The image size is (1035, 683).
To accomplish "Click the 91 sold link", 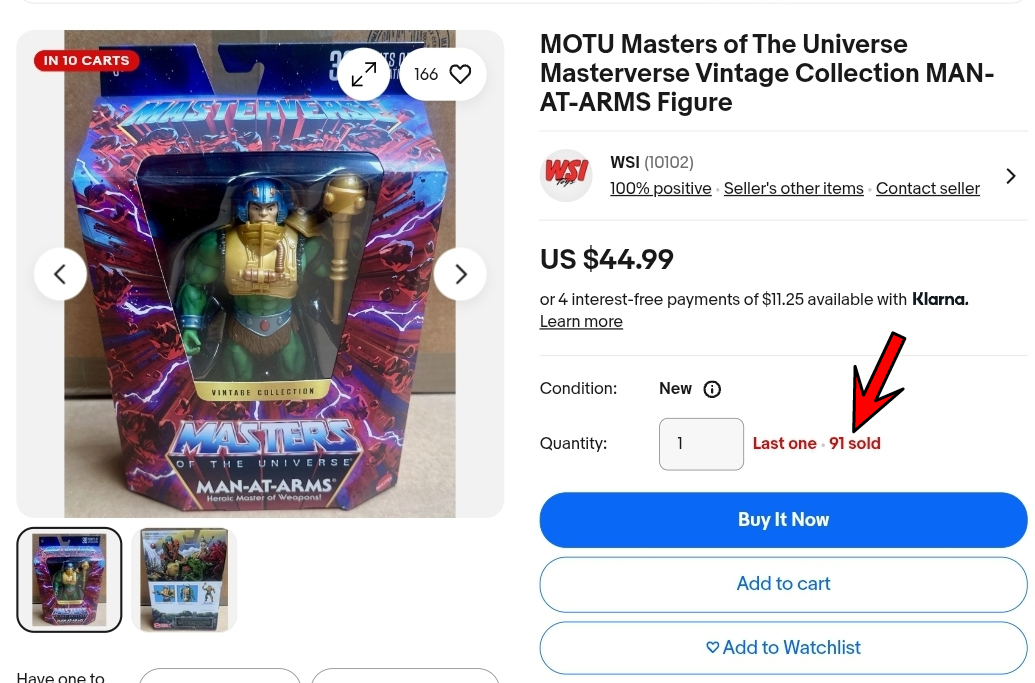I will [855, 443].
